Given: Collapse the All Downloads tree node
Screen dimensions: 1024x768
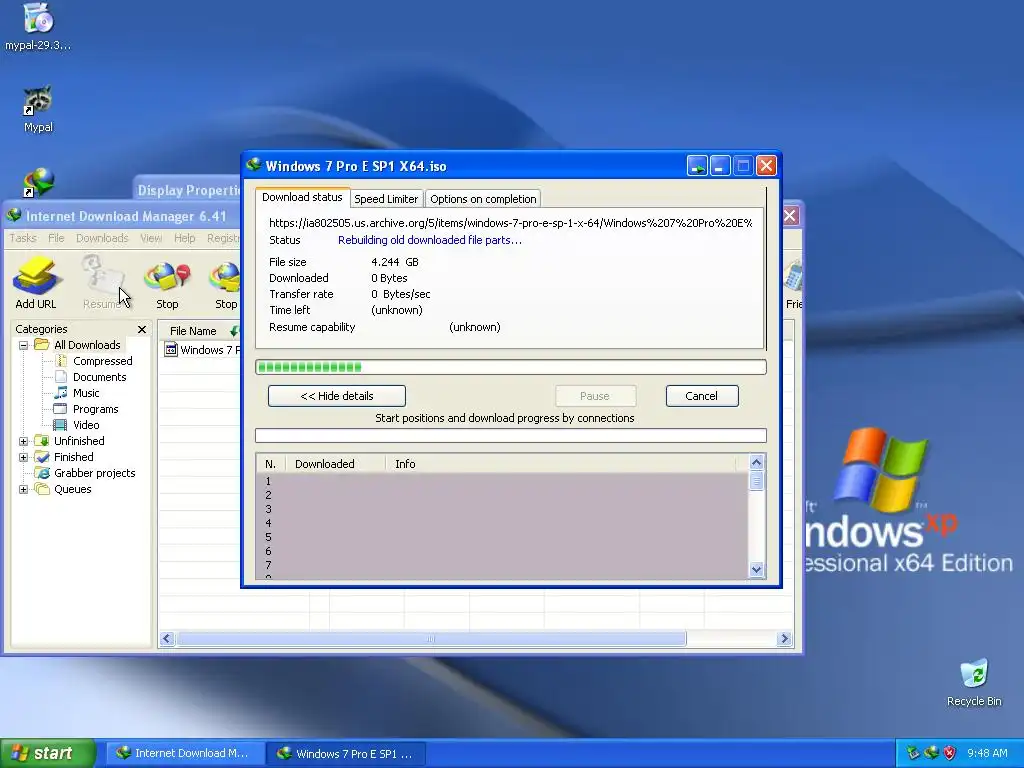Looking at the screenshot, I should [24, 345].
